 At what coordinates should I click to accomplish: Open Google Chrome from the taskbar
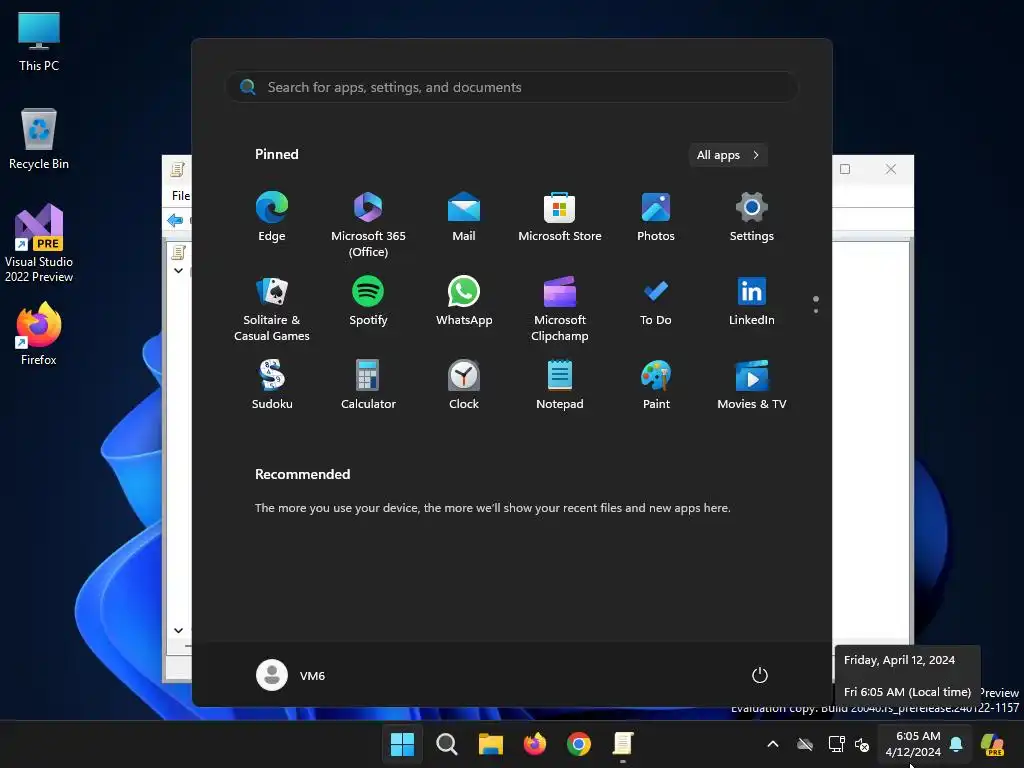(x=579, y=744)
